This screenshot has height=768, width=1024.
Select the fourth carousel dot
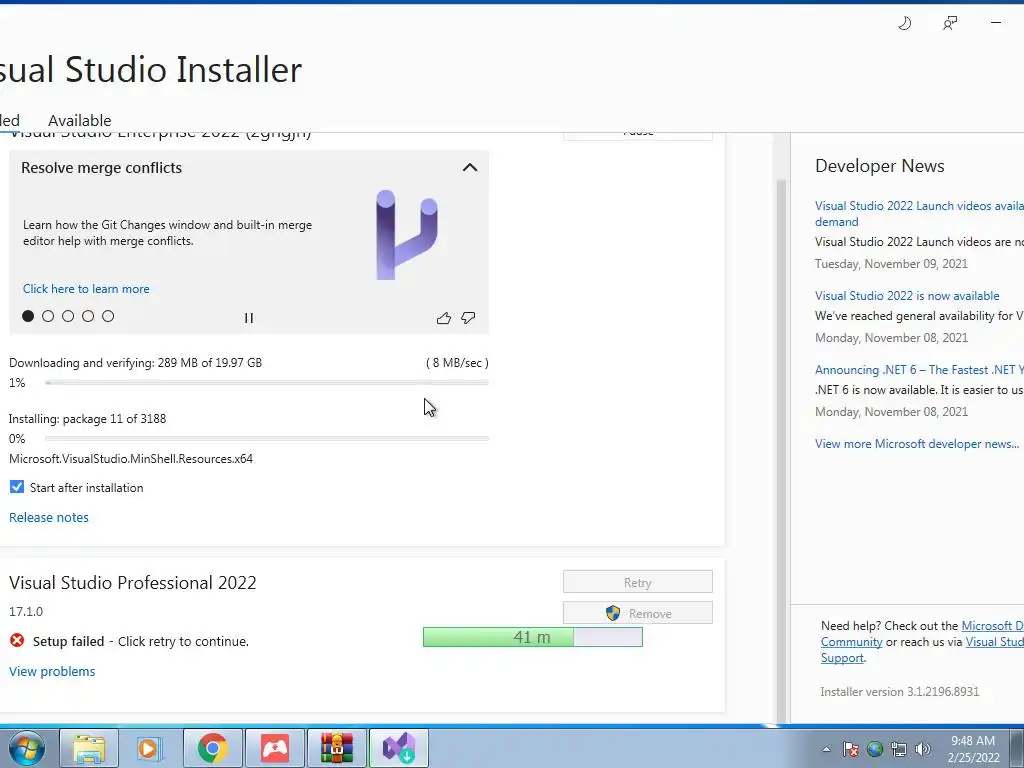(x=88, y=316)
